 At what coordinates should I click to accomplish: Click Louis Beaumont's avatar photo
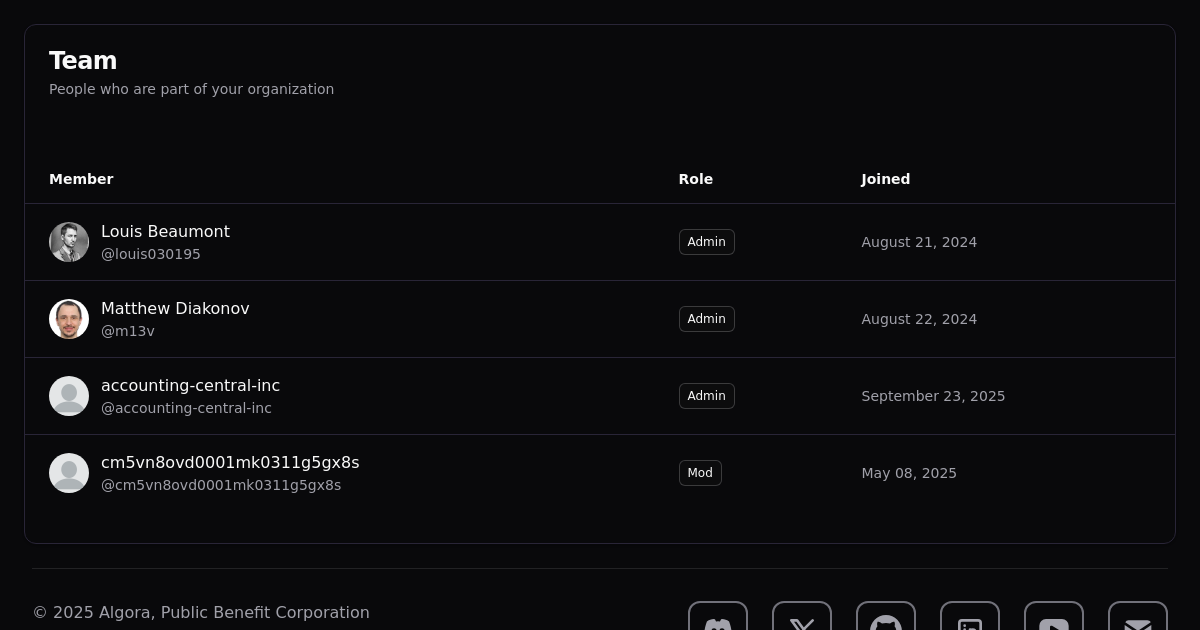(x=69, y=242)
